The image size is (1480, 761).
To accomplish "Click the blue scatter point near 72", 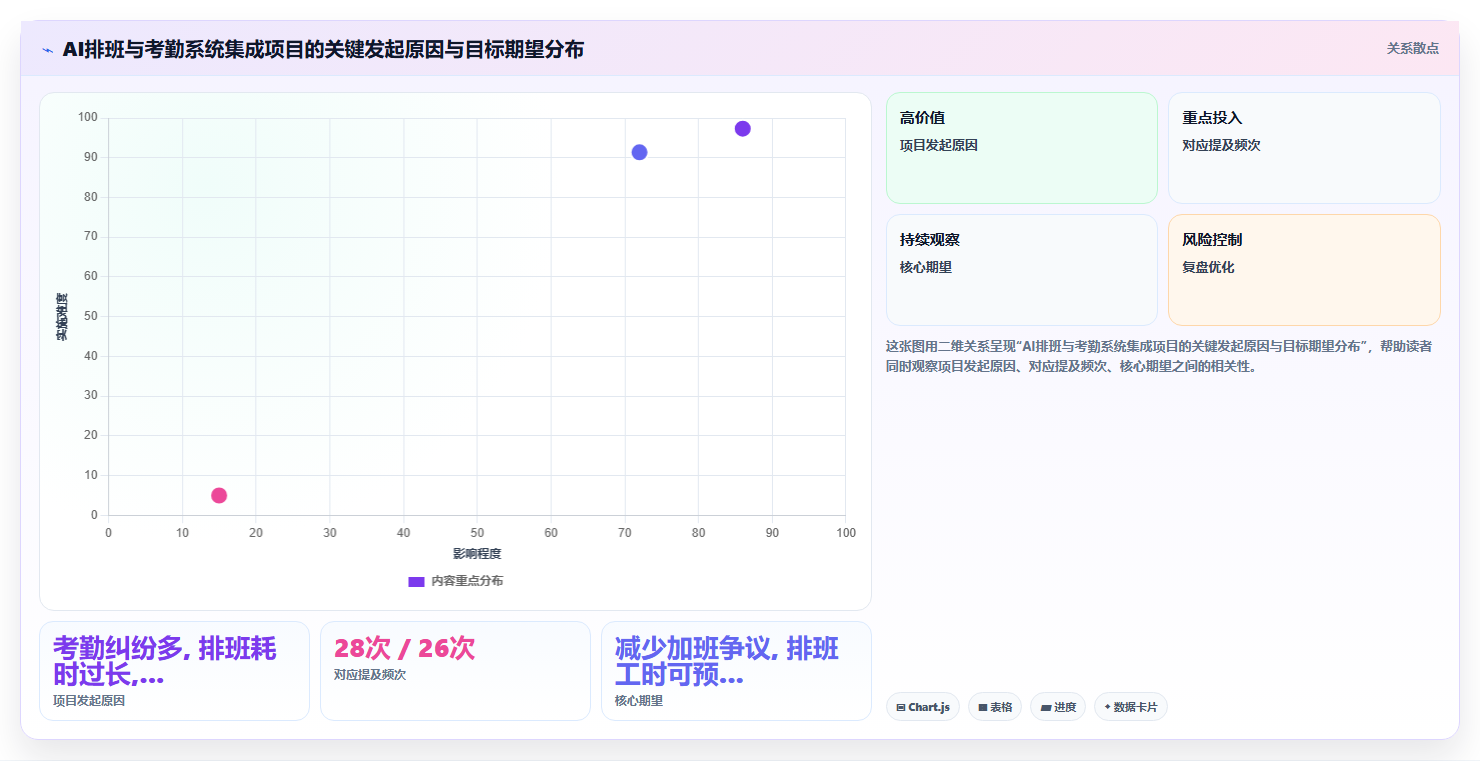I will point(639,152).
